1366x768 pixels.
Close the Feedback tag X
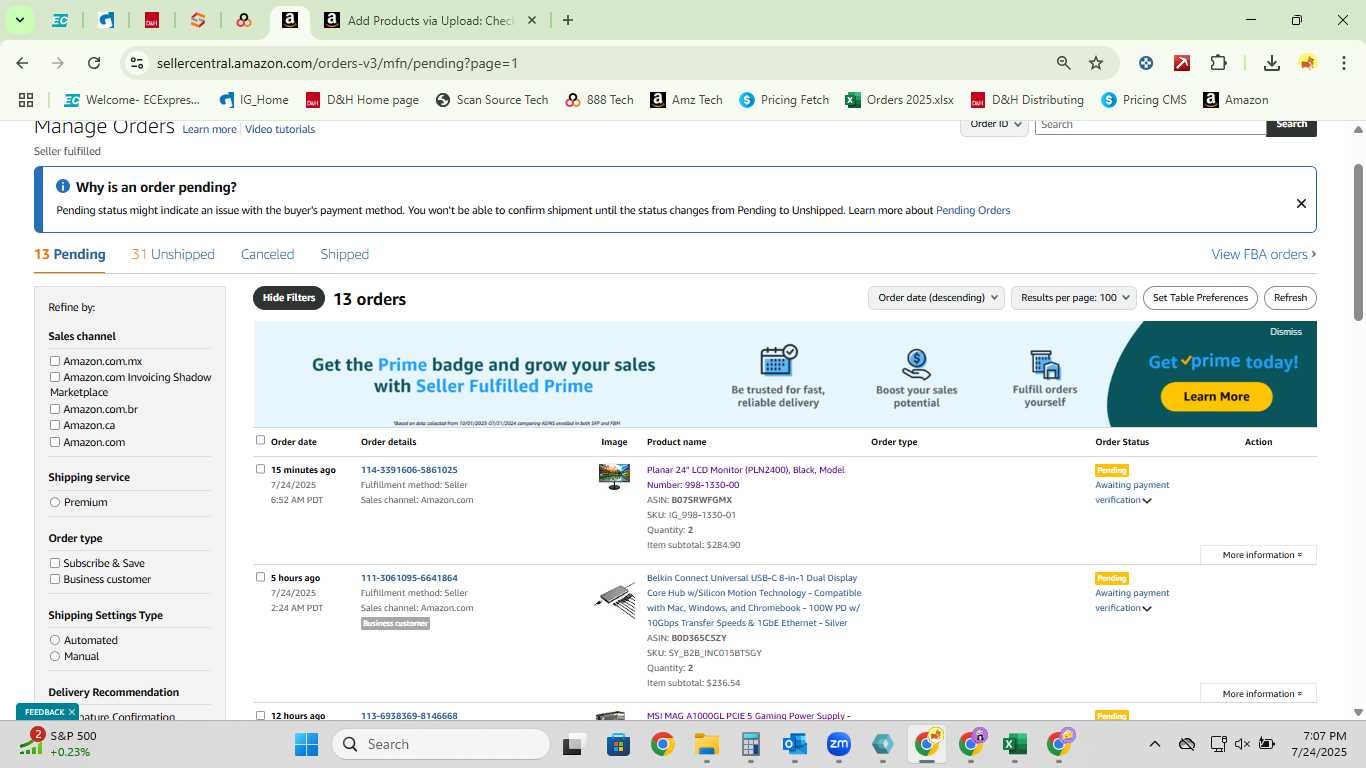[72, 712]
